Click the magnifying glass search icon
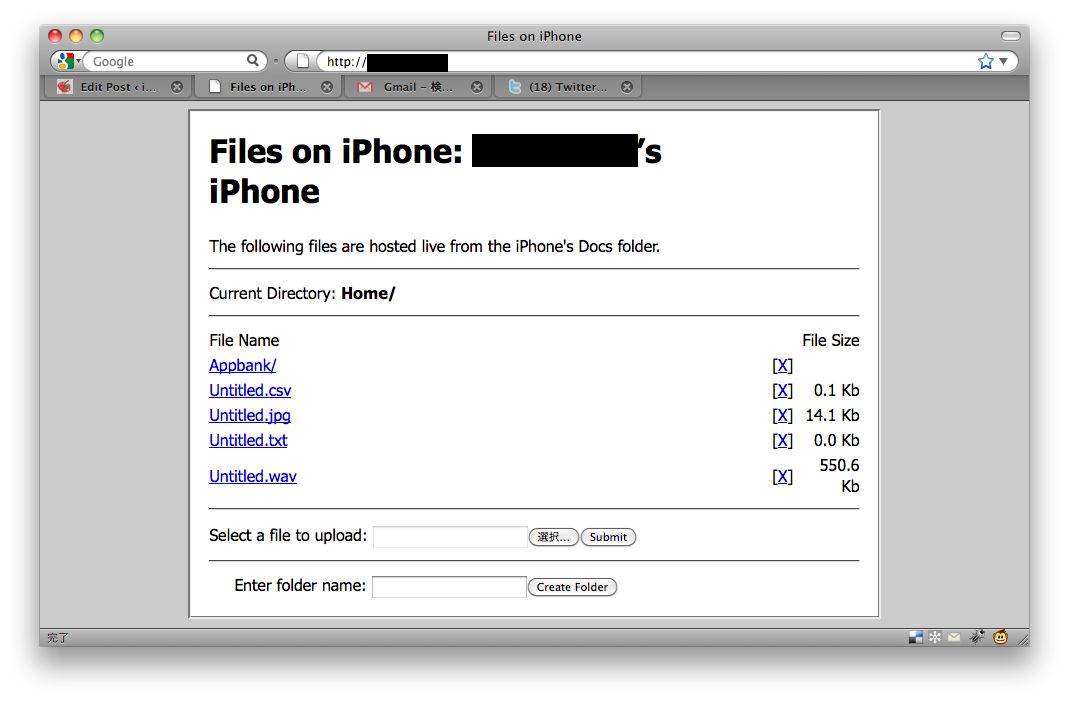Viewport: 1069px width, 701px height. point(252,61)
